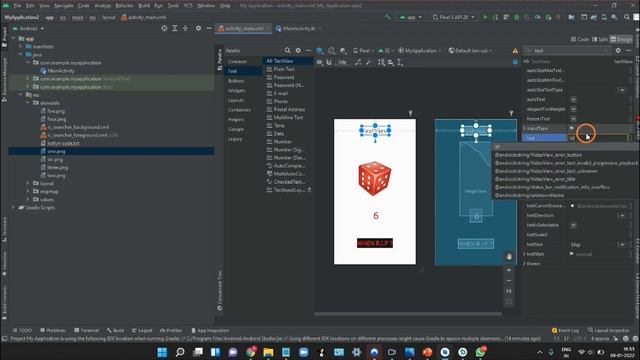This screenshot has width=640, height=360.
Task: Click the Guidelines icon in design toolbar
Action: point(400,62)
